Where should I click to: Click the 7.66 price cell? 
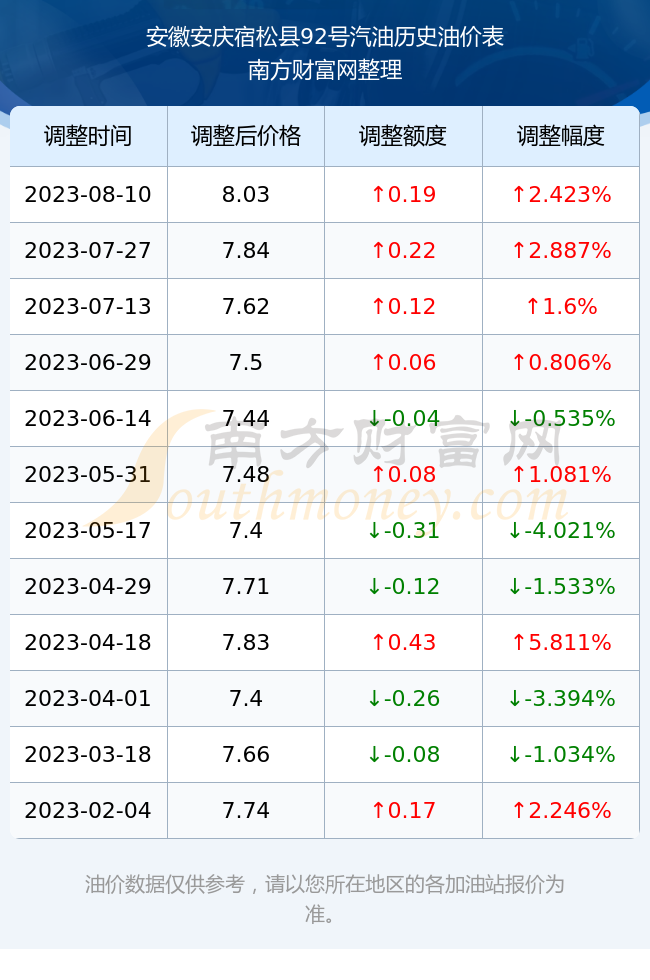tap(246, 754)
